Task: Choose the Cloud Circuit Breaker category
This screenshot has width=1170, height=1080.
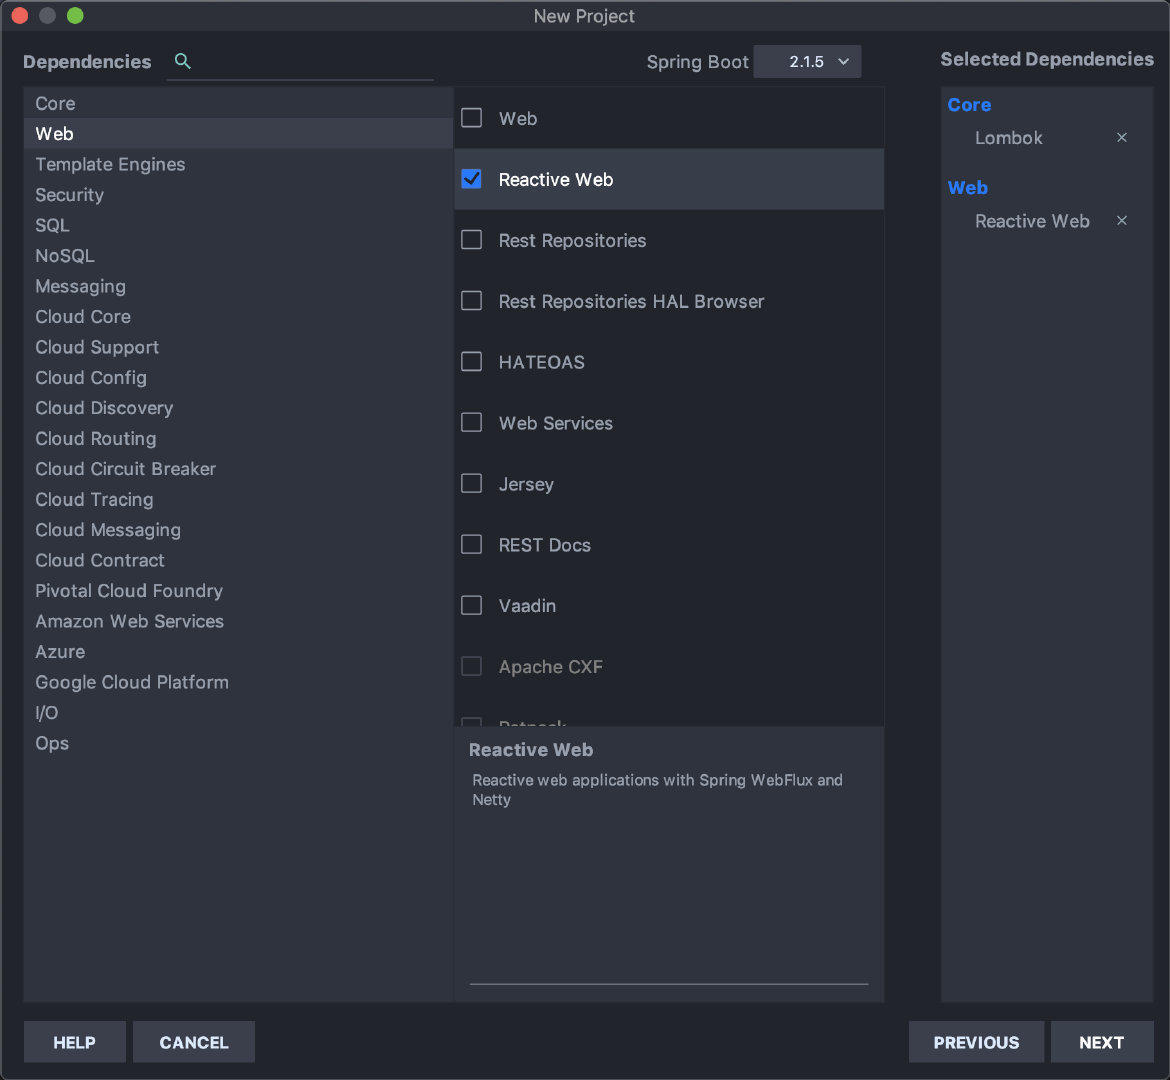Action: click(x=238, y=469)
